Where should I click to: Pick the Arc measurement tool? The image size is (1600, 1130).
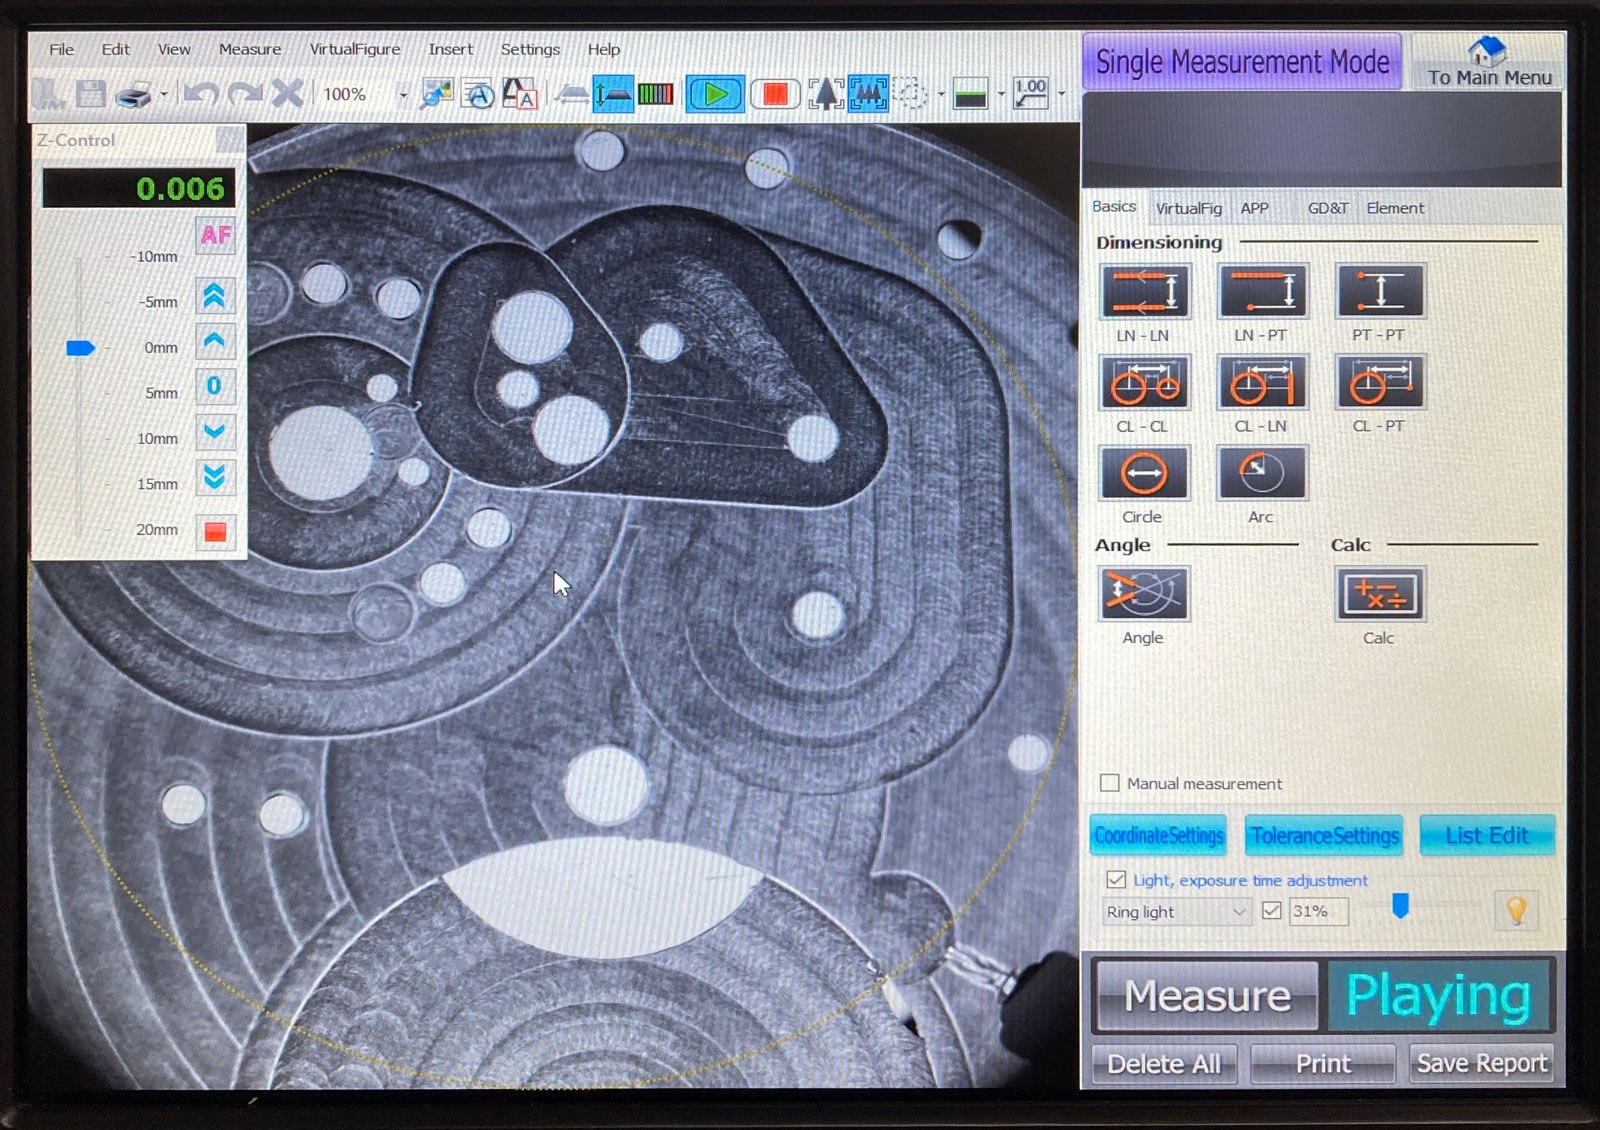(1261, 473)
